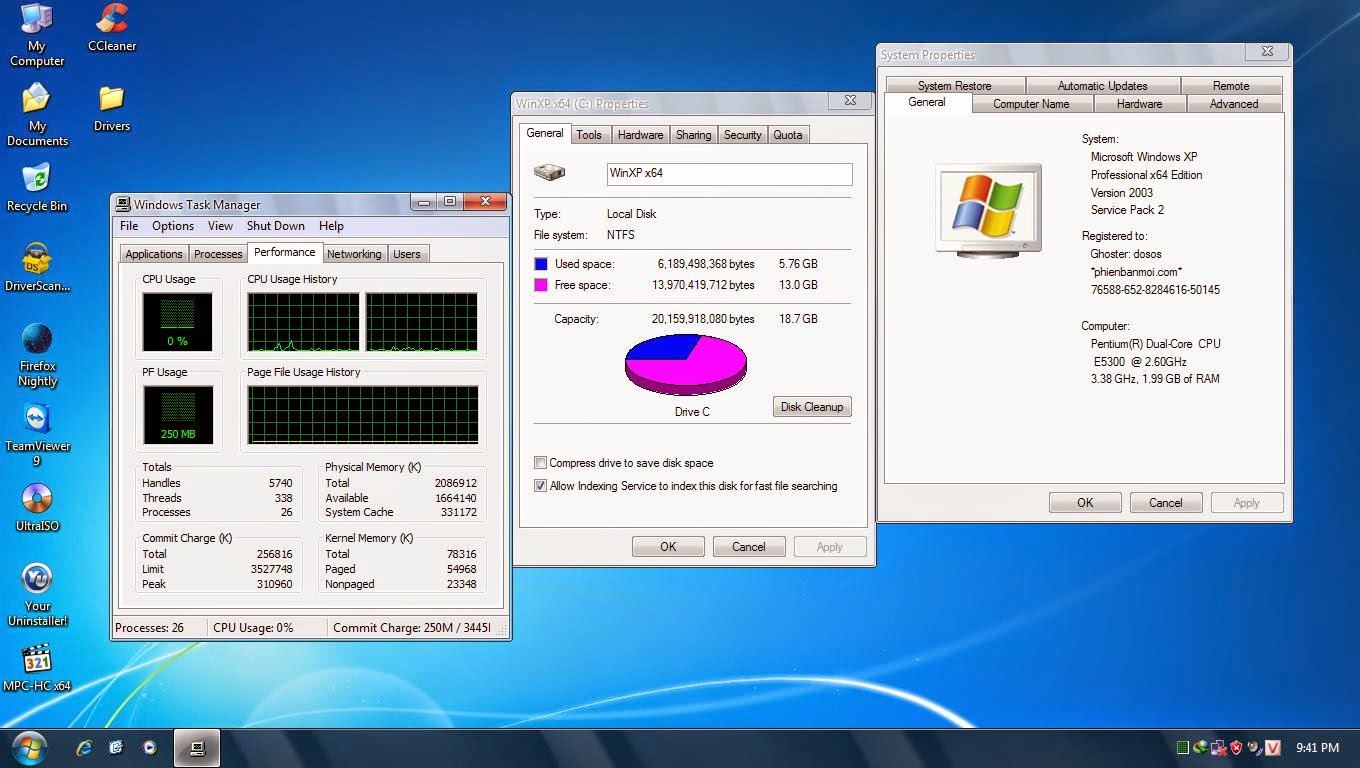Open the Drivers folder on the desktop

tap(112, 107)
